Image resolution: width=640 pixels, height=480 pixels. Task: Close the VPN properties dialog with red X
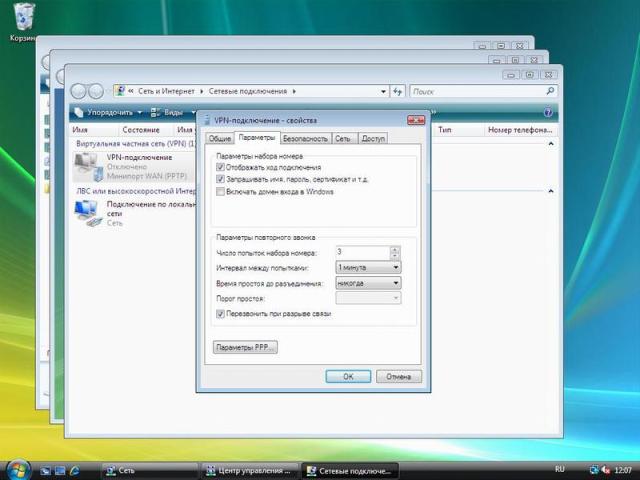(416, 120)
